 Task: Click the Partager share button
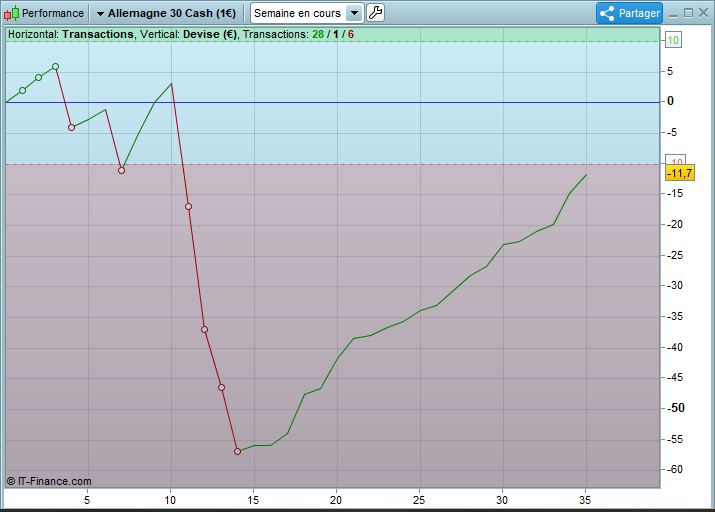click(x=629, y=13)
